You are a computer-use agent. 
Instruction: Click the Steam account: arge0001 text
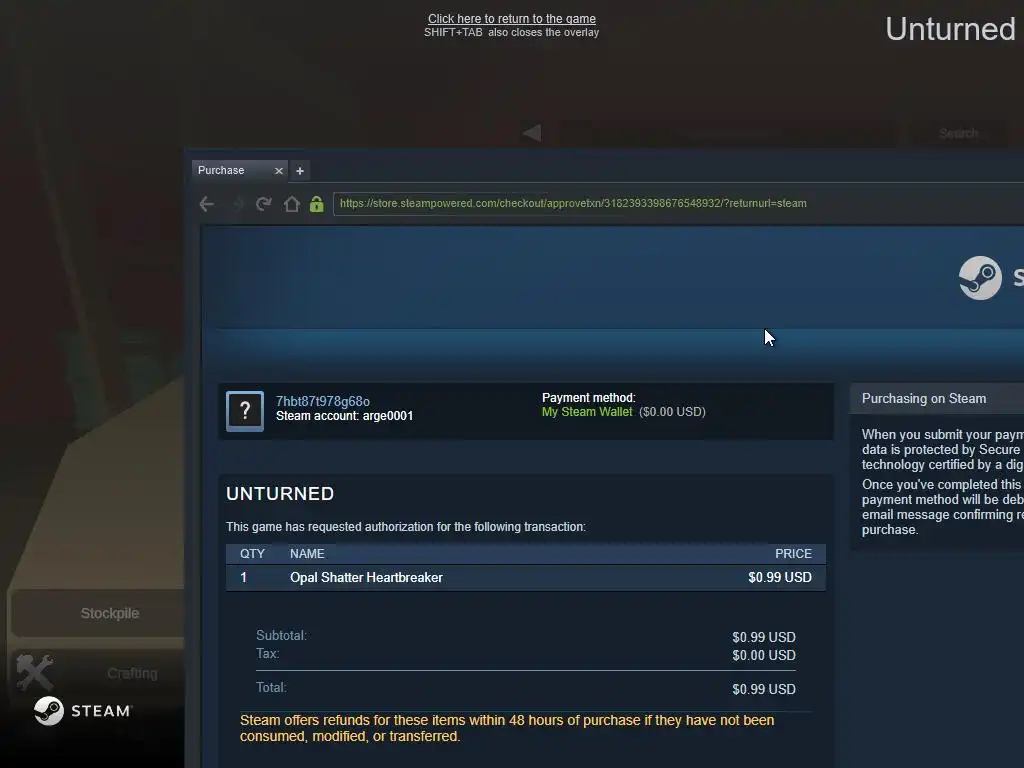[x=344, y=416]
